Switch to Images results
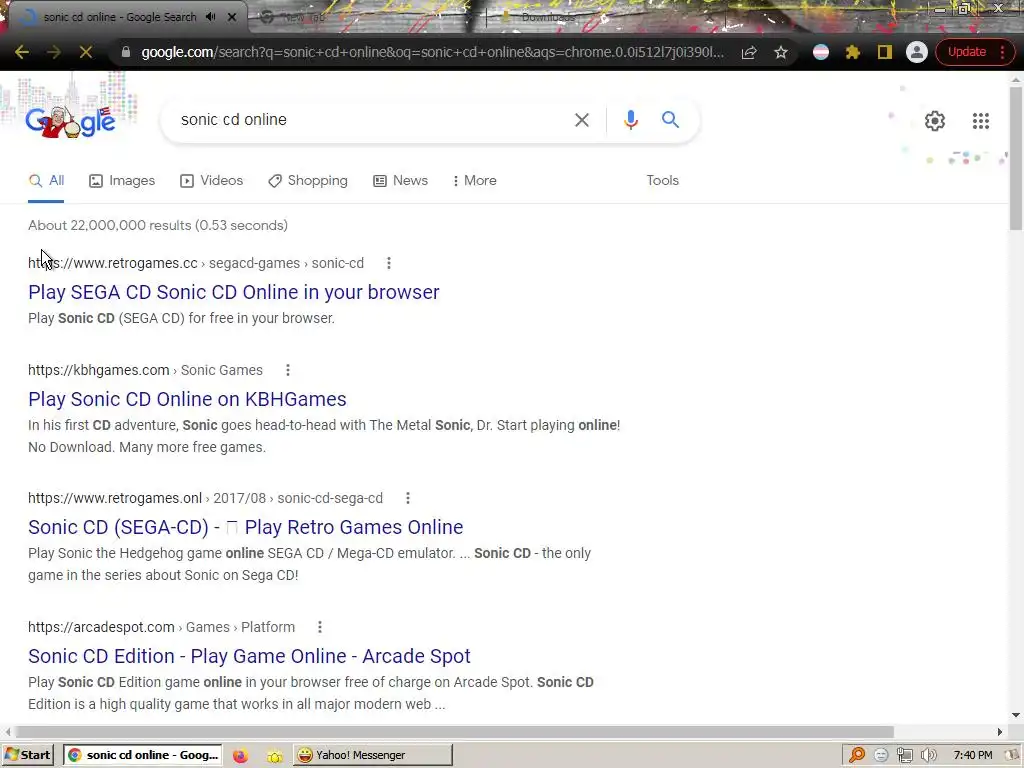The height and width of the screenshot is (768, 1024). point(122,181)
